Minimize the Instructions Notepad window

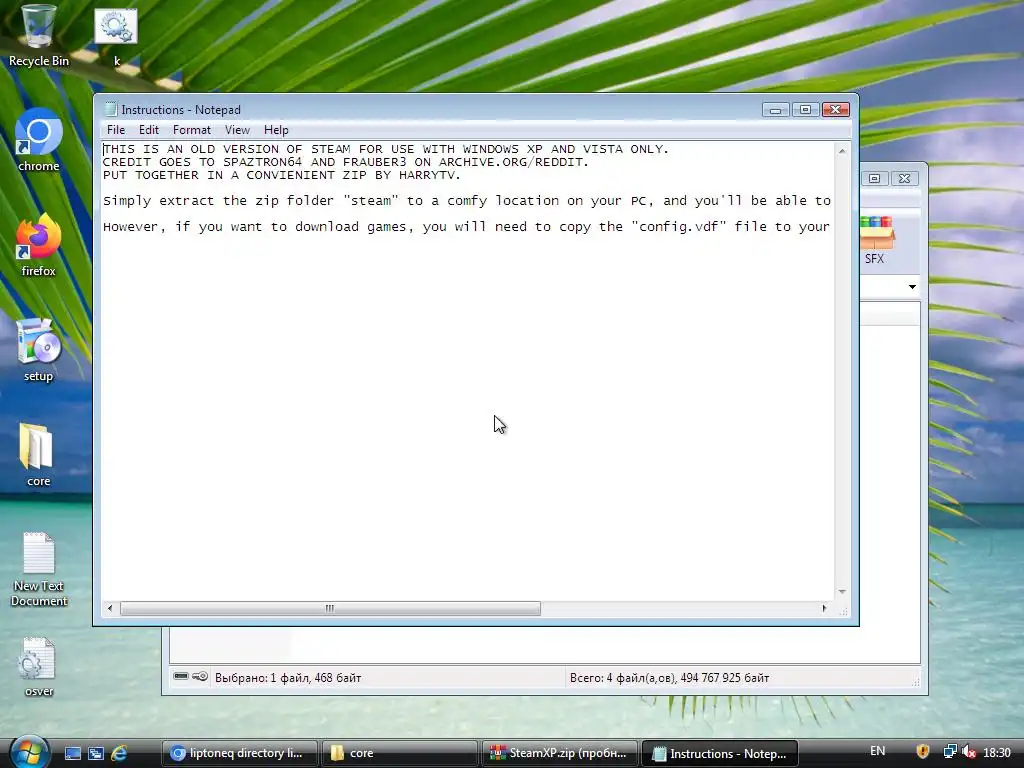click(x=775, y=110)
